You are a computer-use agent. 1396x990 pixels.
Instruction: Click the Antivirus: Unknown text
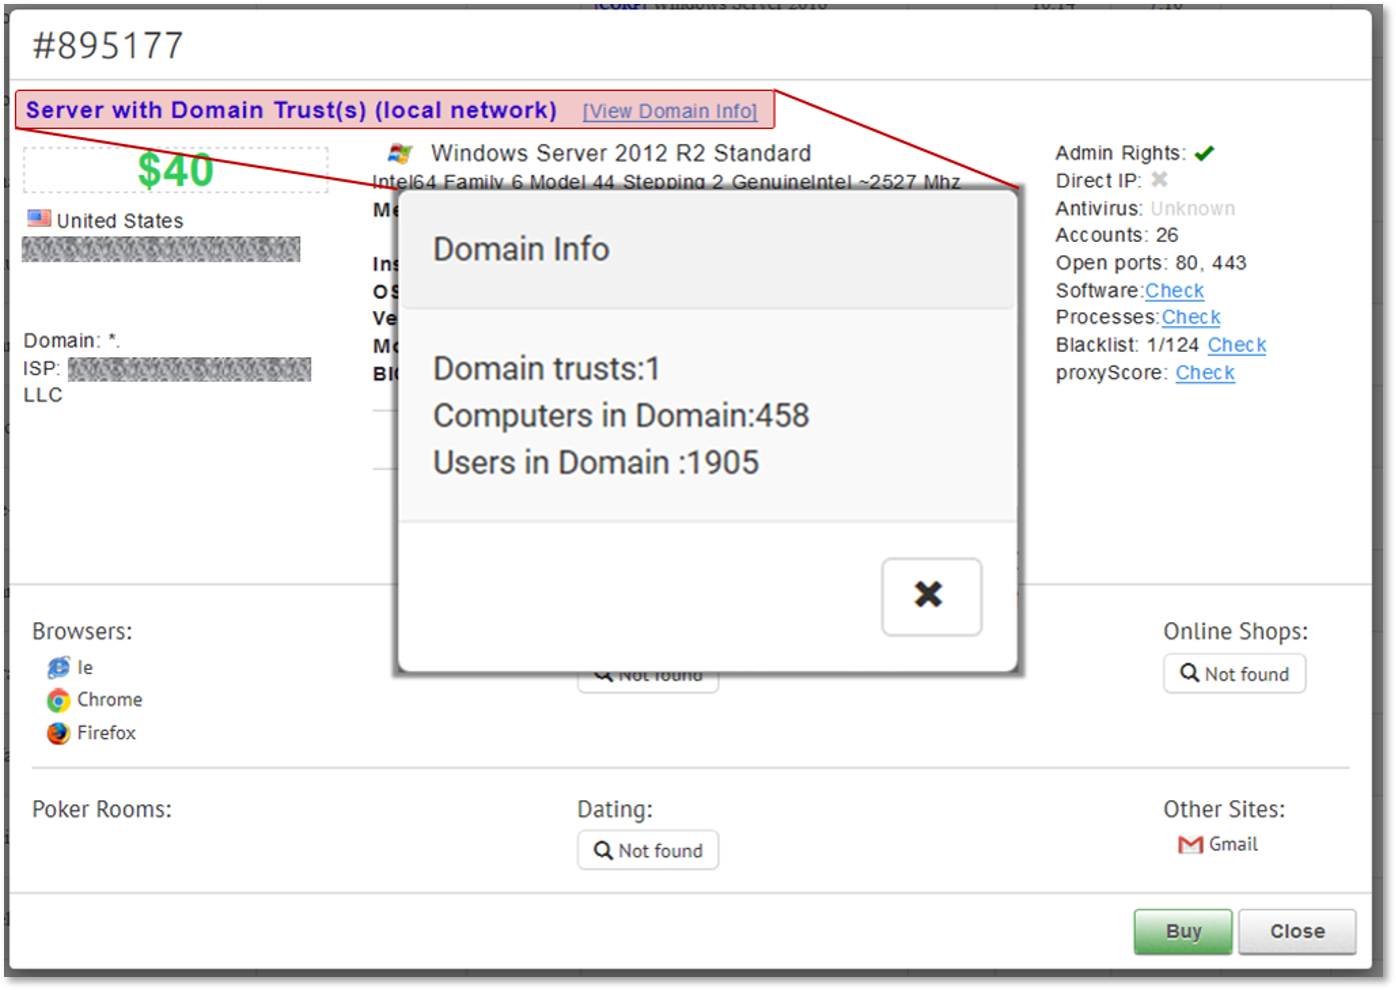pyautogui.click(x=1145, y=208)
